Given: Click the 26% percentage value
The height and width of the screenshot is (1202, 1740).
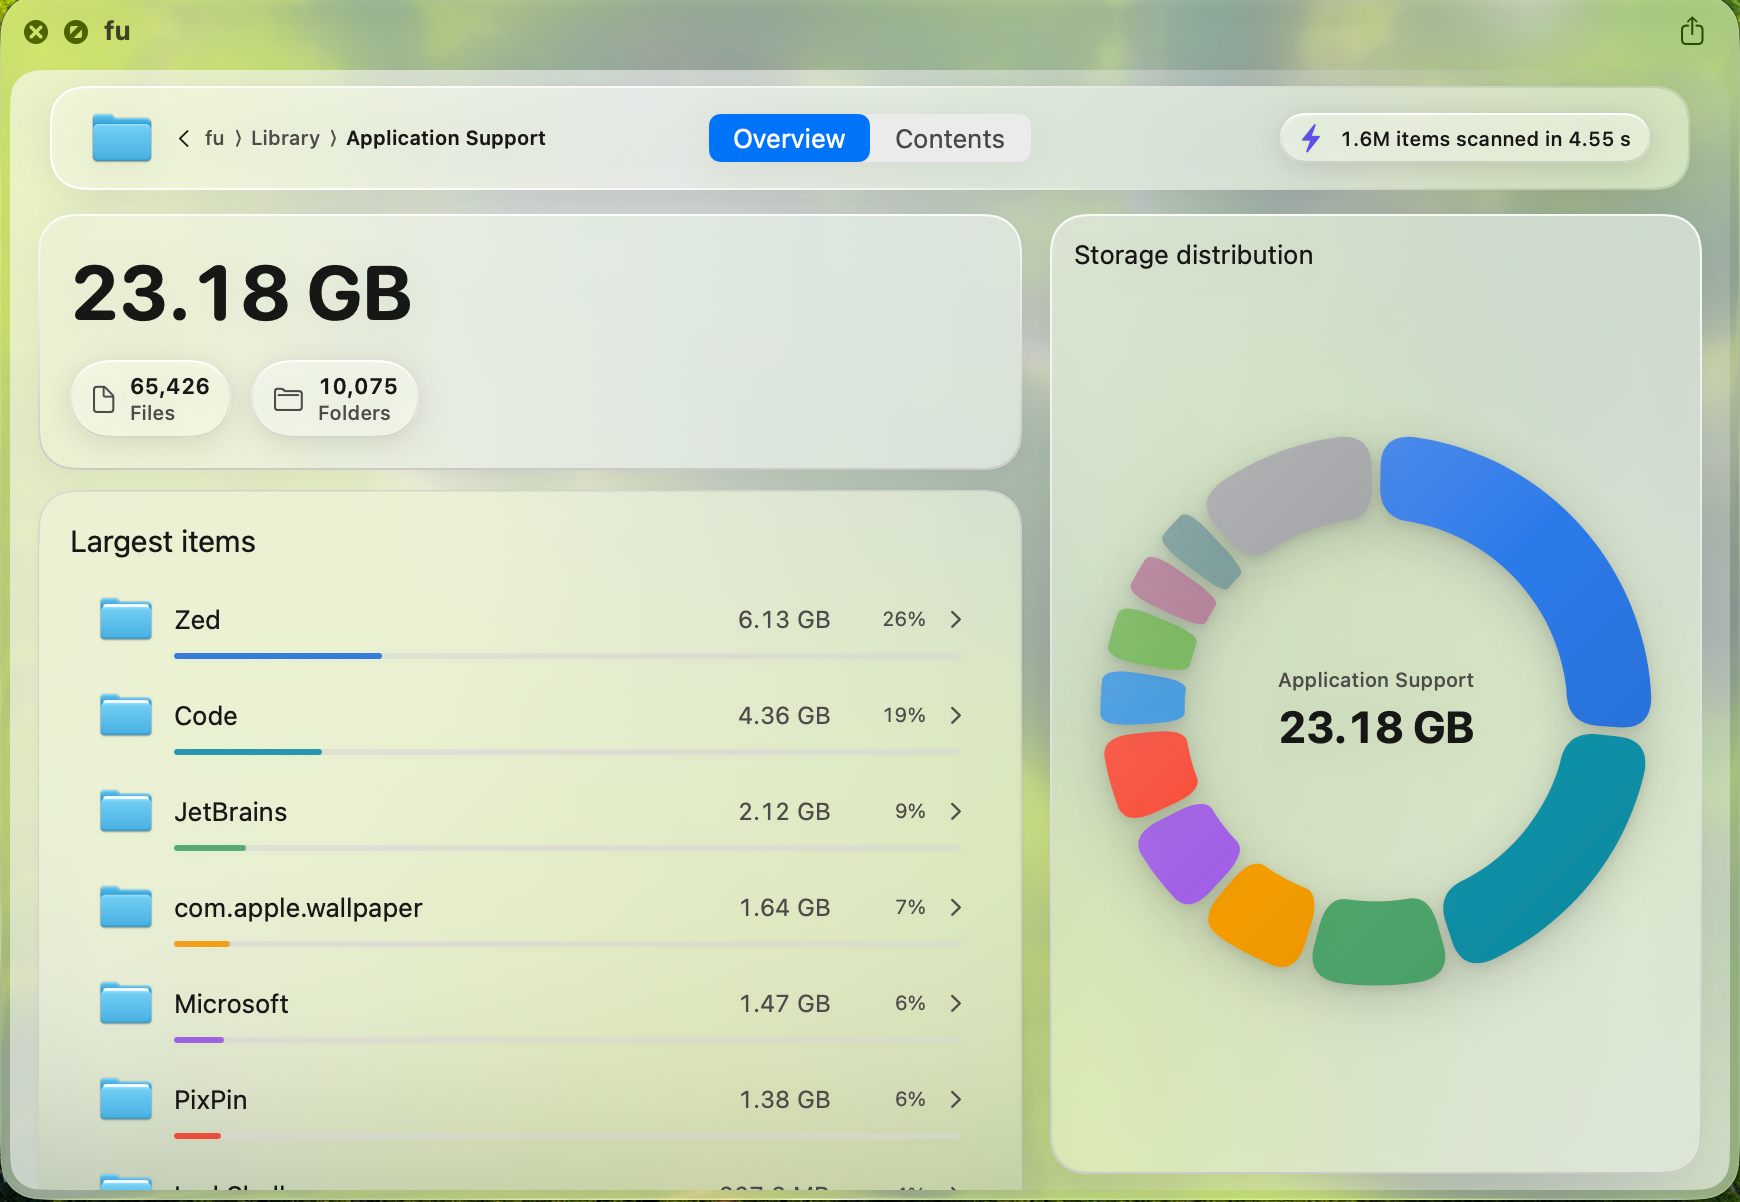Looking at the screenshot, I should 904,619.
